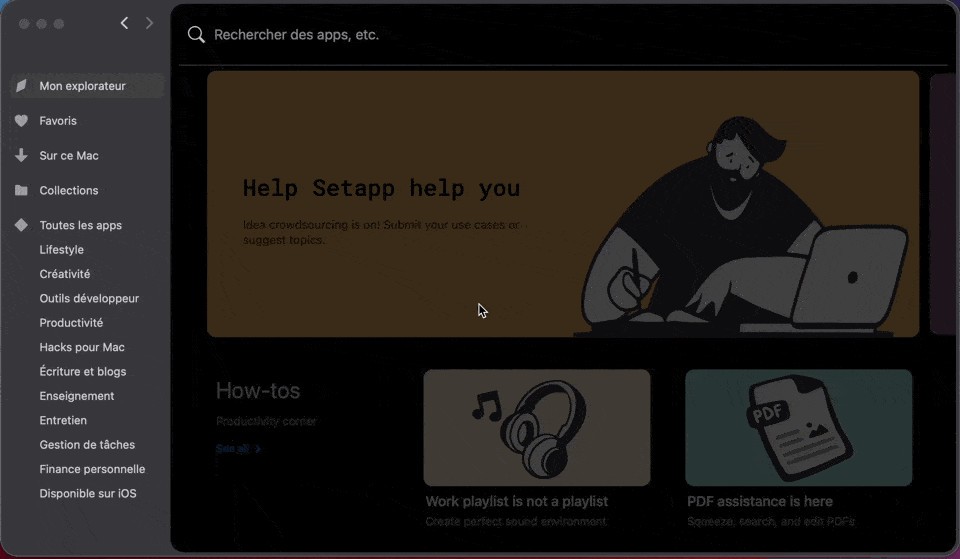
Task: Select the Productivité category
Action: (x=71, y=323)
